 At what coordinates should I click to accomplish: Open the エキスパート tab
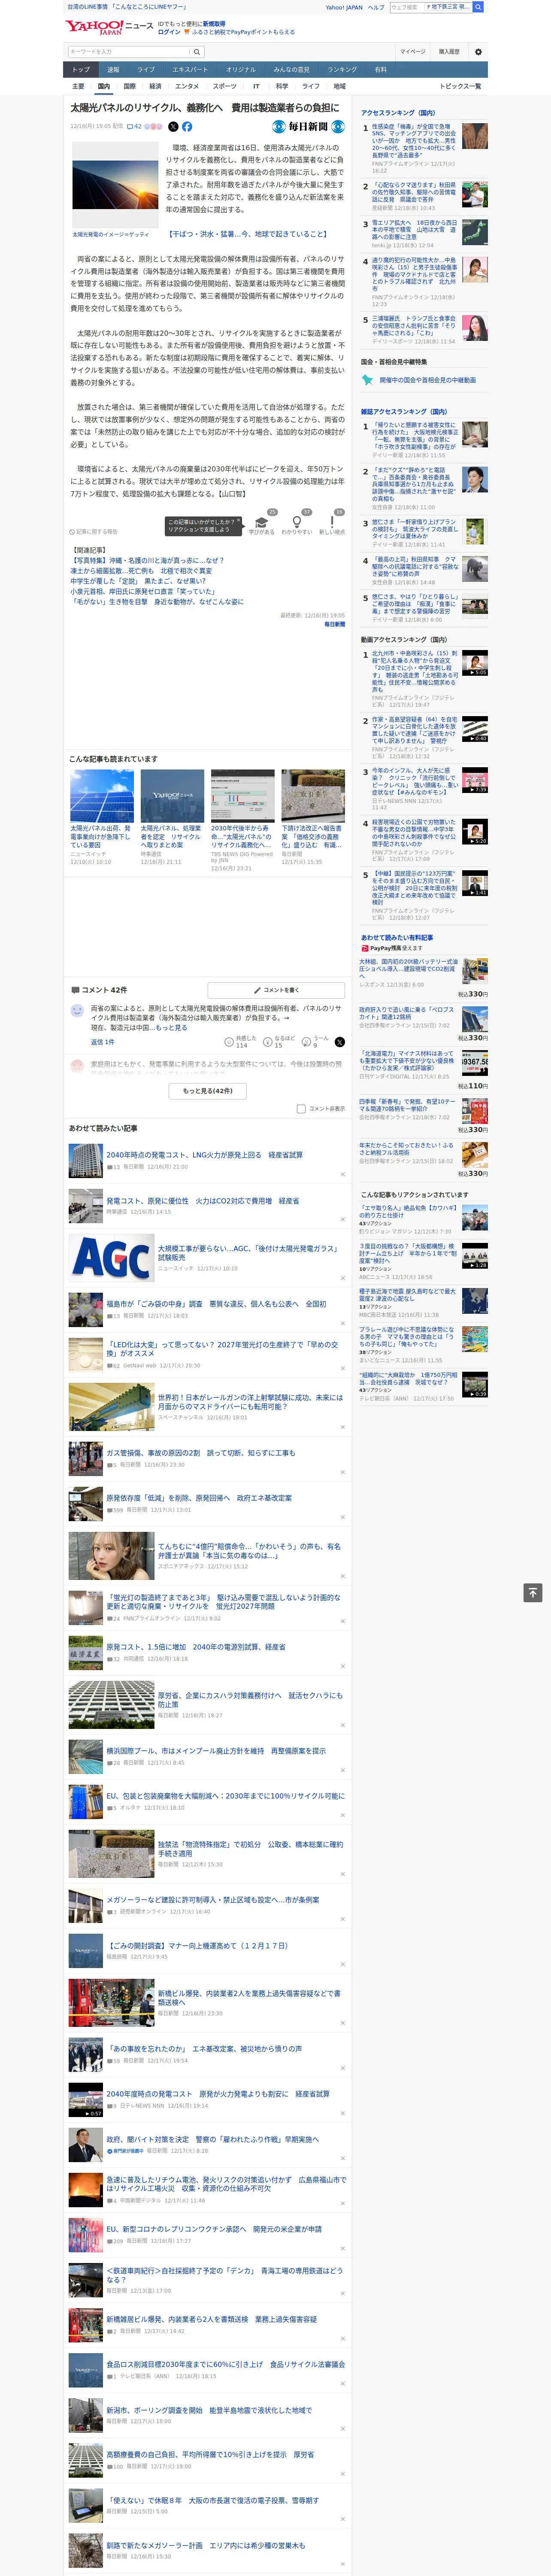pyautogui.click(x=190, y=70)
